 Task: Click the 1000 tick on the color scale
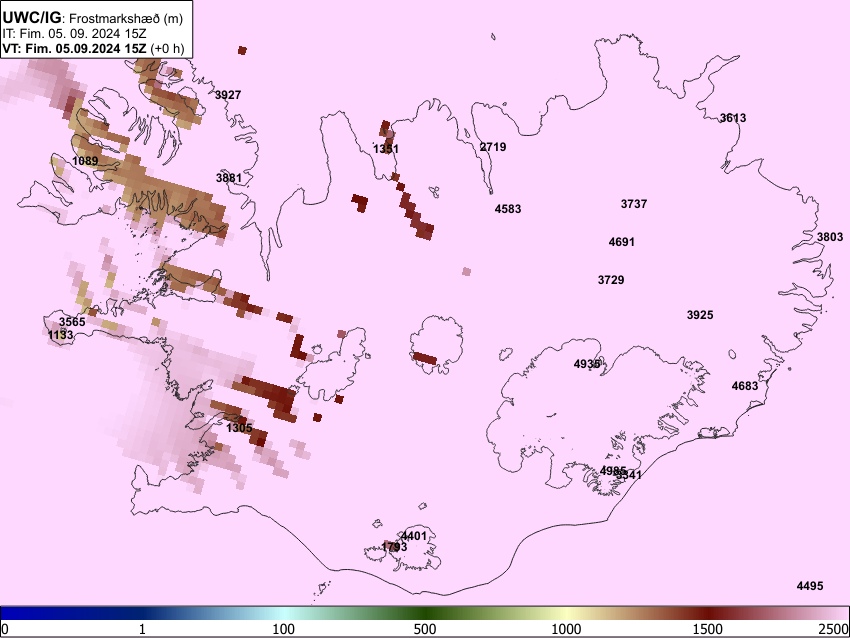coord(566,629)
